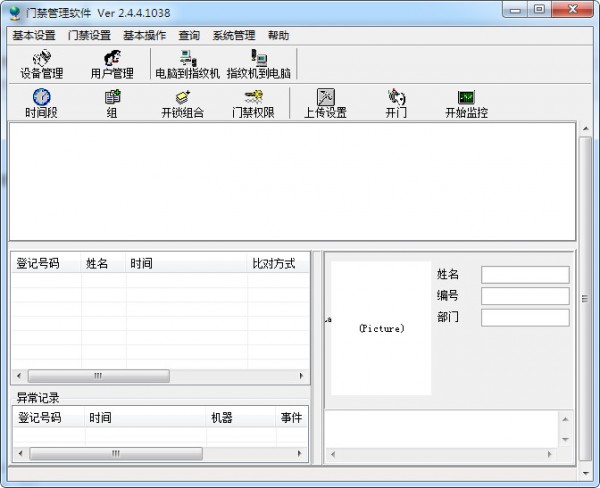Click 部门 input field

coord(525,318)
